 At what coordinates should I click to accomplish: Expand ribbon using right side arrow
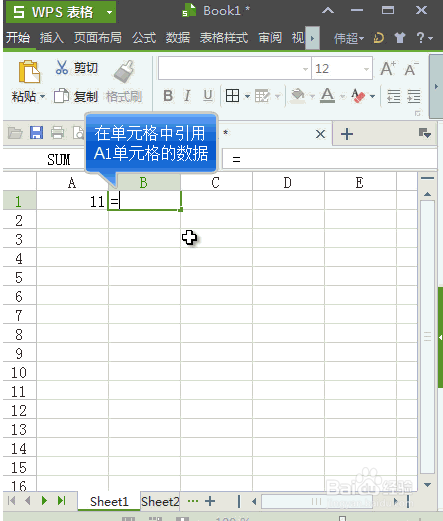(436, 87)
